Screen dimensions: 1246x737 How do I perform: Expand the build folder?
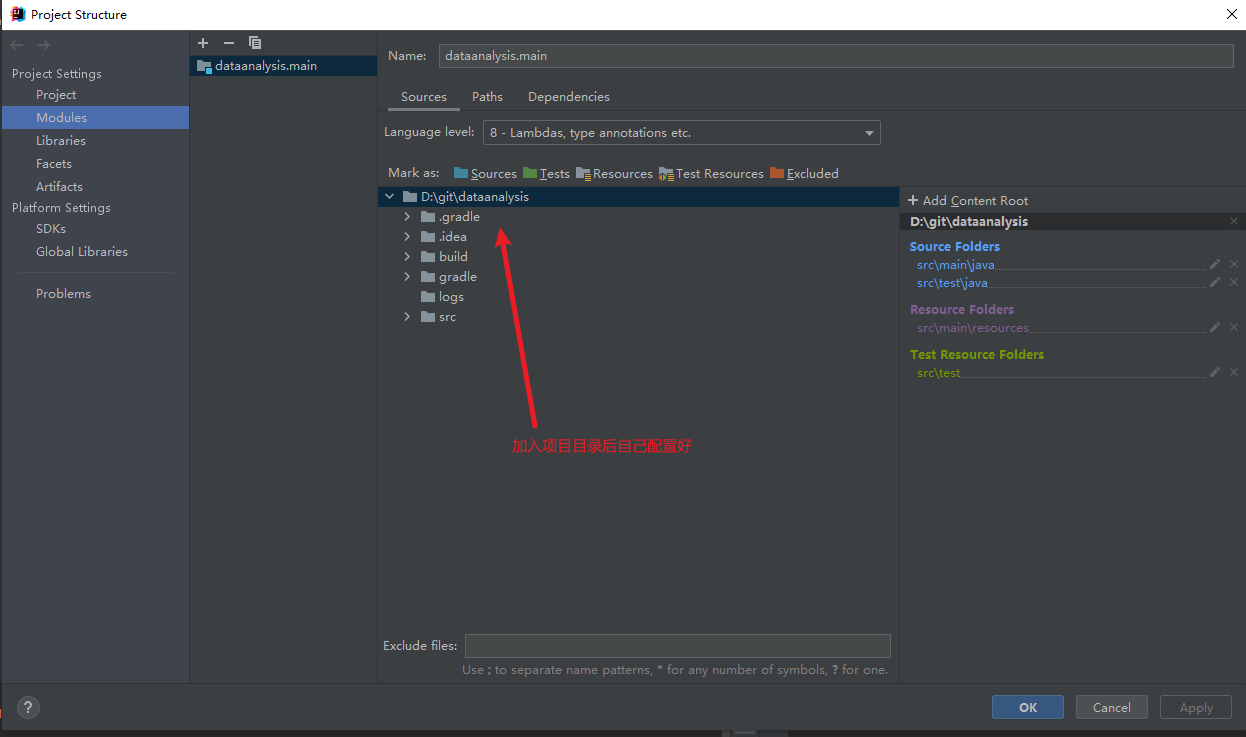tap(407, 257)
